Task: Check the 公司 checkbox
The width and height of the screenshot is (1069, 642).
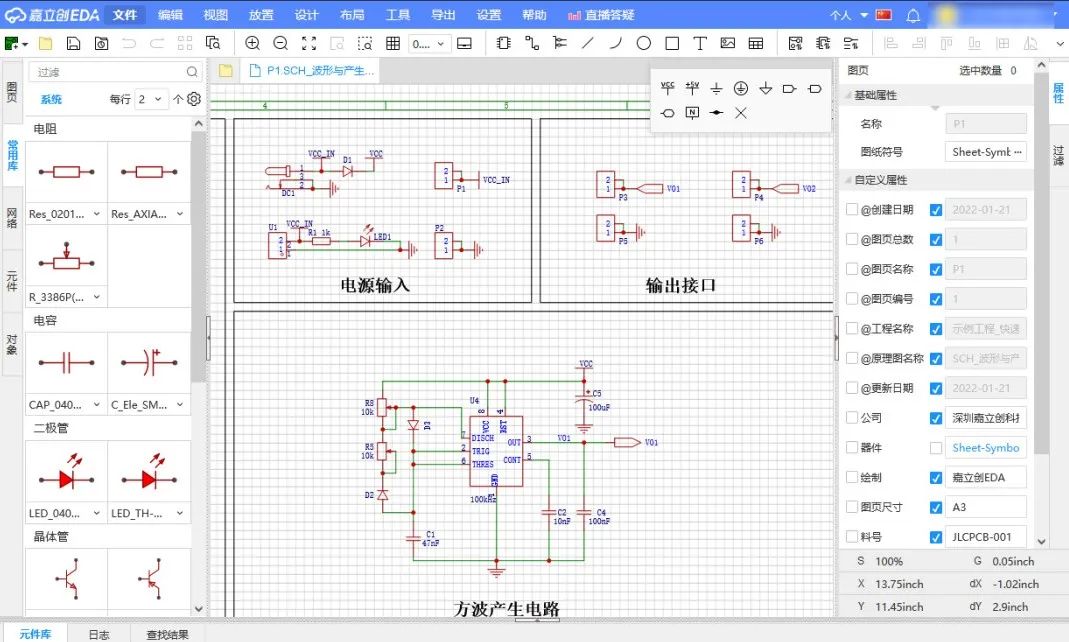Action: 852,418
